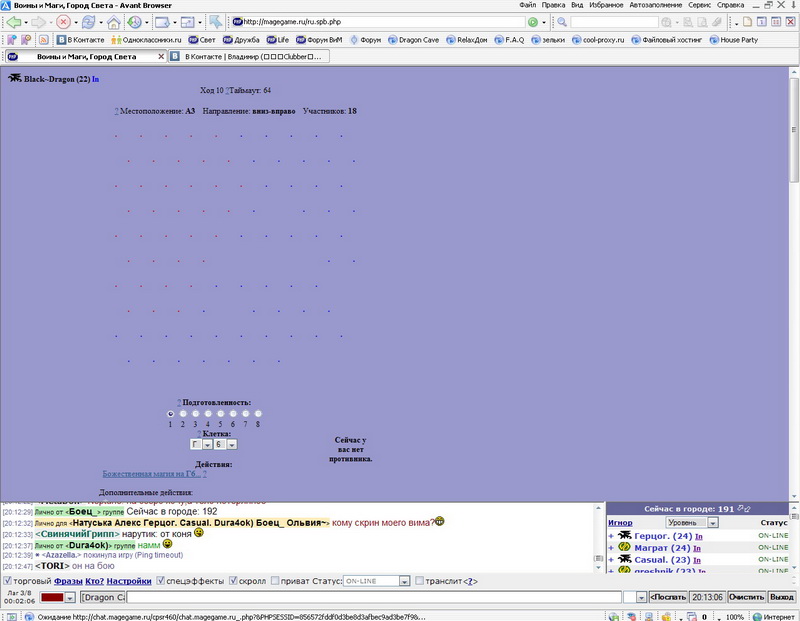Click the mouse-pointer tool icon in the toolbar
800x621 pixels.
pos(216,22)
